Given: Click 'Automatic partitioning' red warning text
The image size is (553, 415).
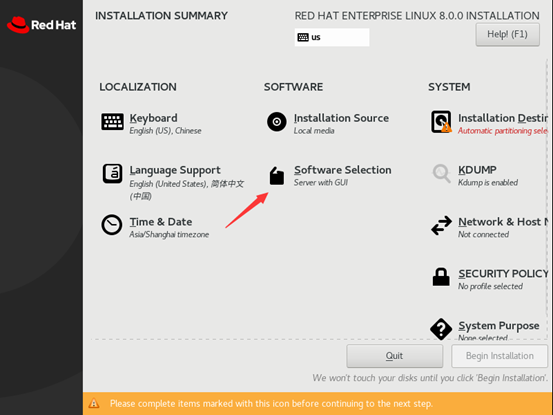Looking at the screenshot, I should point(503,131).
